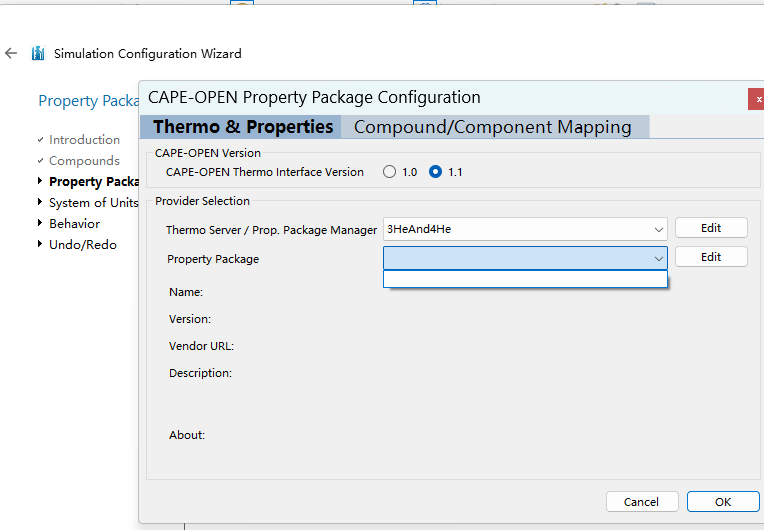Viewport: 764px width, 530px height.
Task: Click the Simulation Configuration Wizard app icon
Action: tap(38, 54)
